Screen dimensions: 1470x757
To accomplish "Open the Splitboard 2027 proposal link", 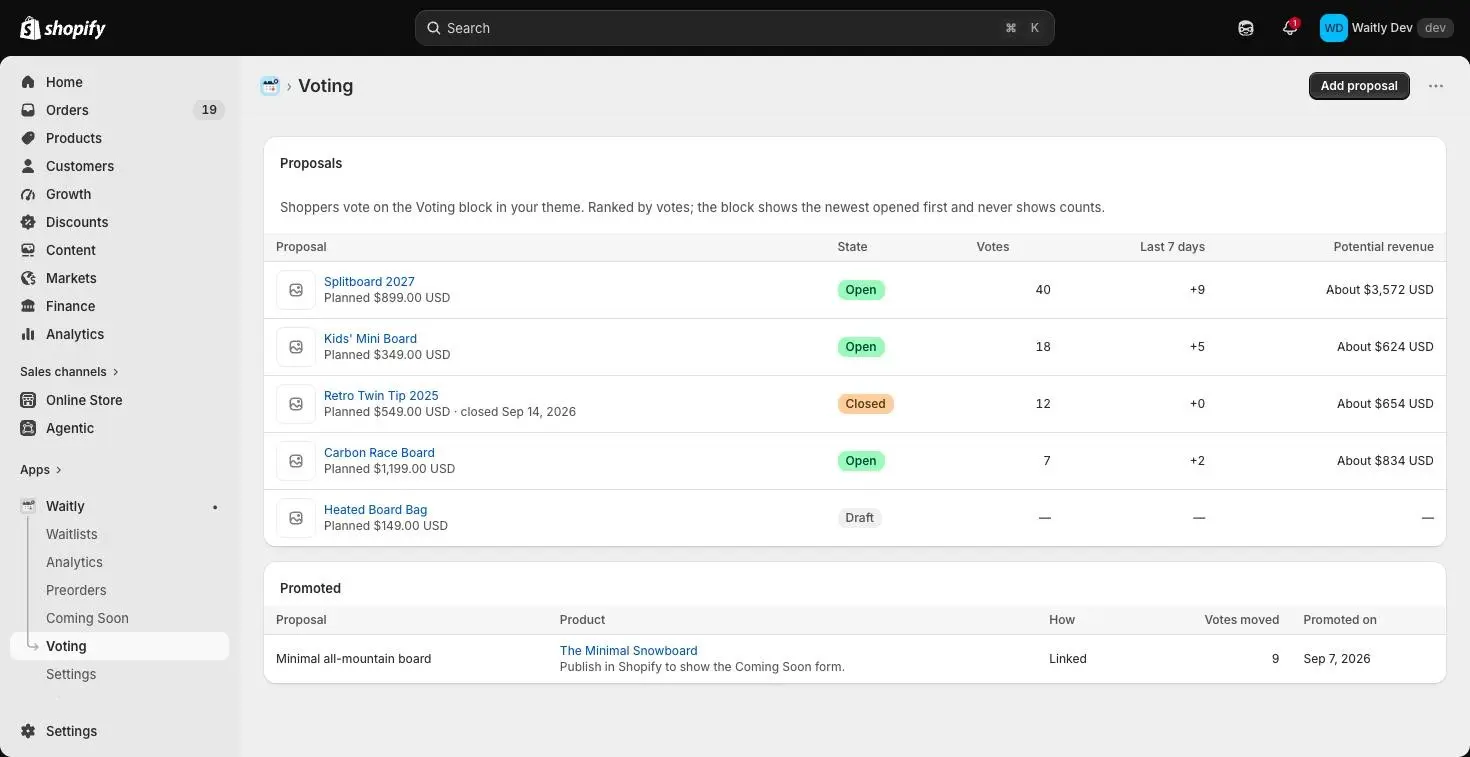I will (369, 282).
